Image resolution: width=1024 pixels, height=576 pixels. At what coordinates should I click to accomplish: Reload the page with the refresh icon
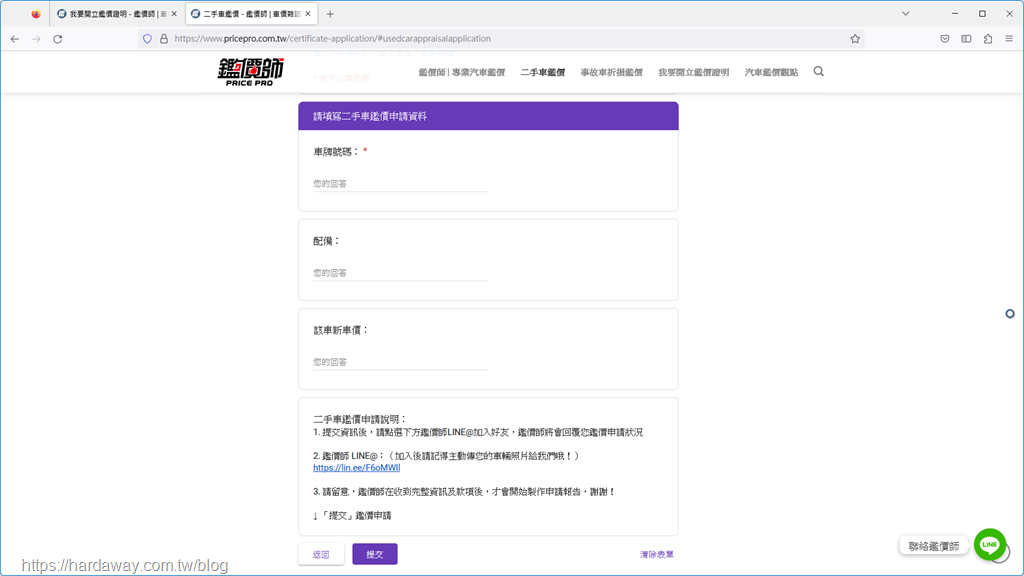click(58, 39)
